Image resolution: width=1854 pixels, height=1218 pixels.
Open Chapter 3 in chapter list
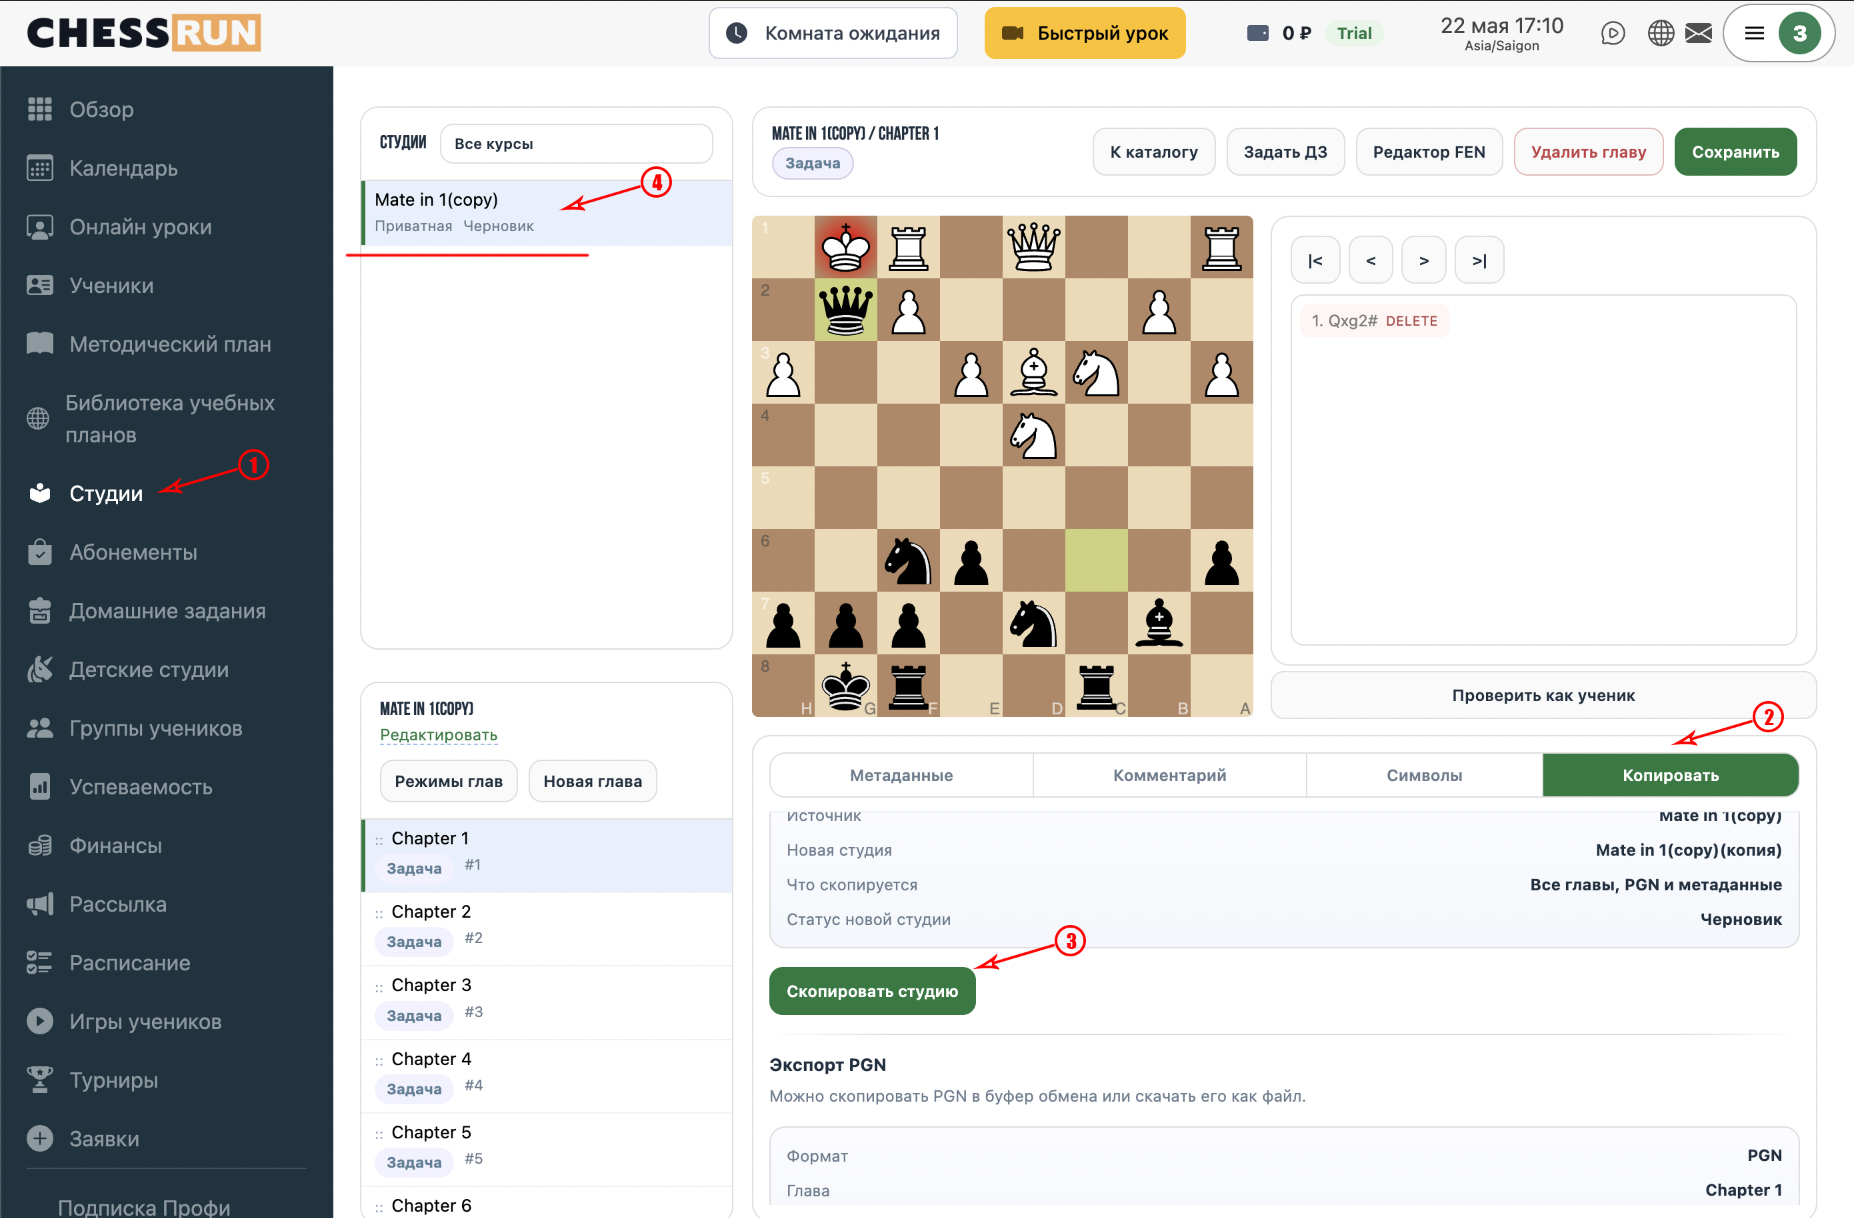[x=547, y=1002]
